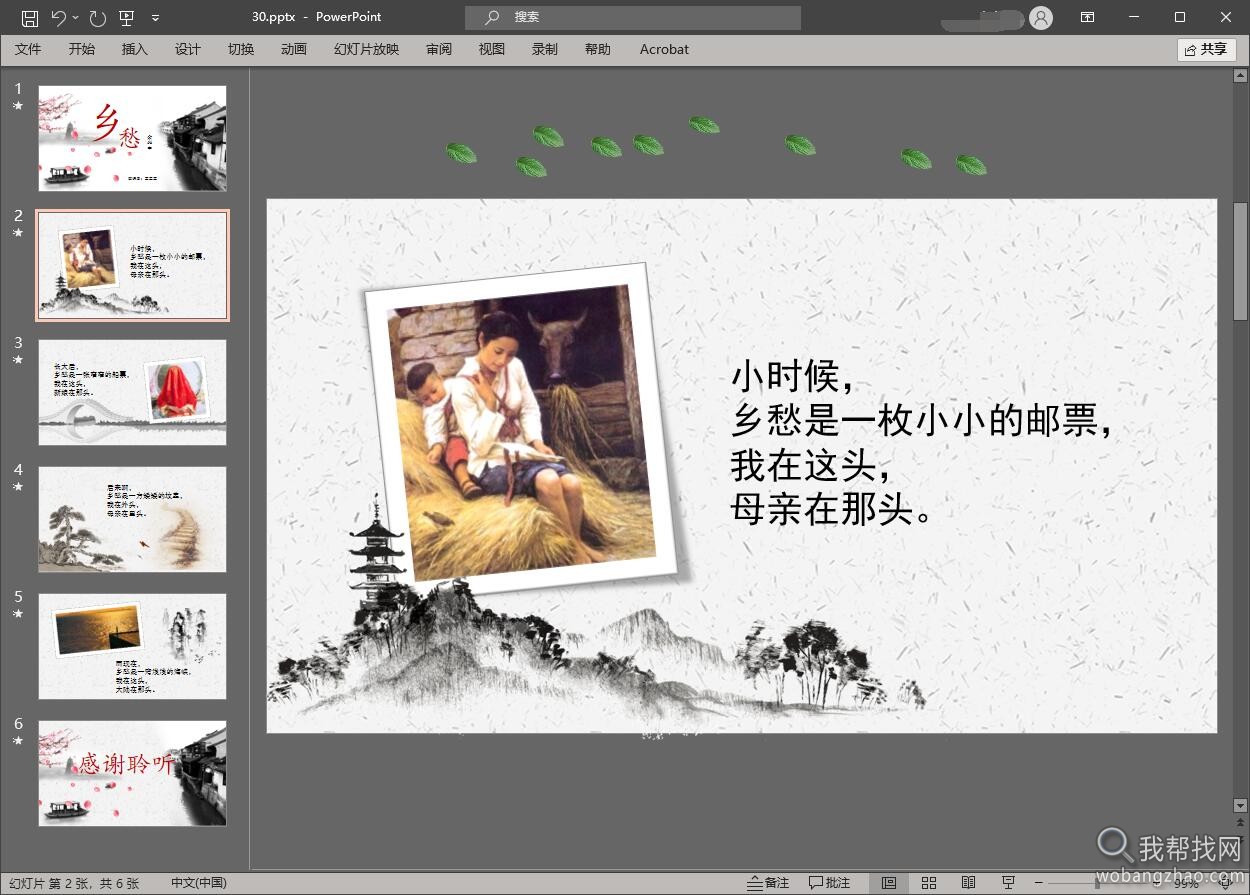Click text line 乡愁是一枚小小的邮票
1250x895 pixels.
[922, 421]
